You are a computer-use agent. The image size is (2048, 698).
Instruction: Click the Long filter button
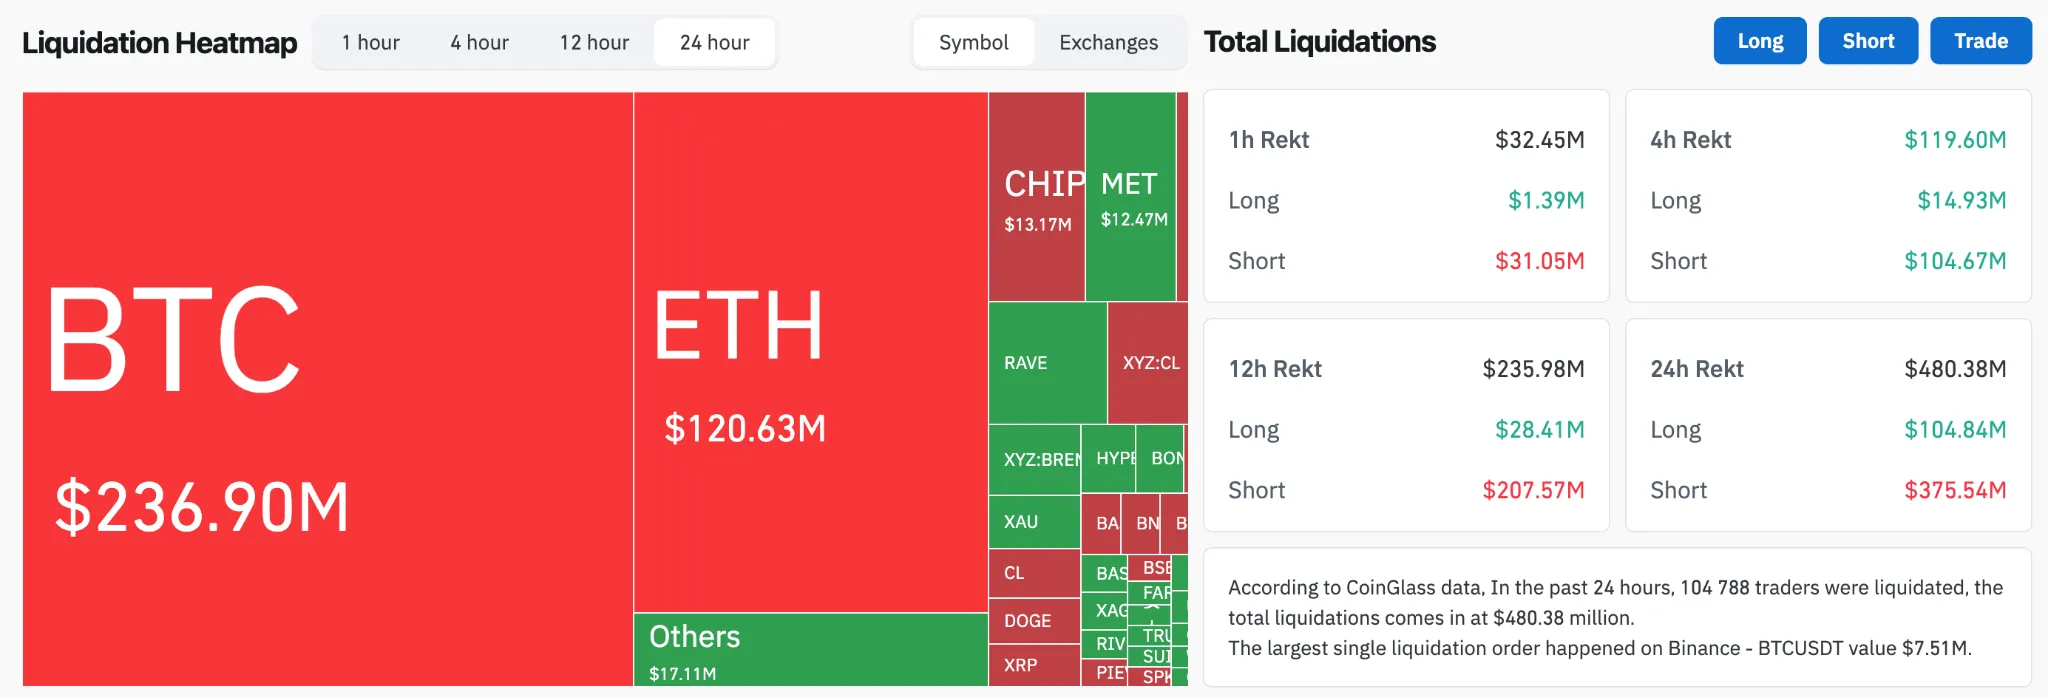1760,41
